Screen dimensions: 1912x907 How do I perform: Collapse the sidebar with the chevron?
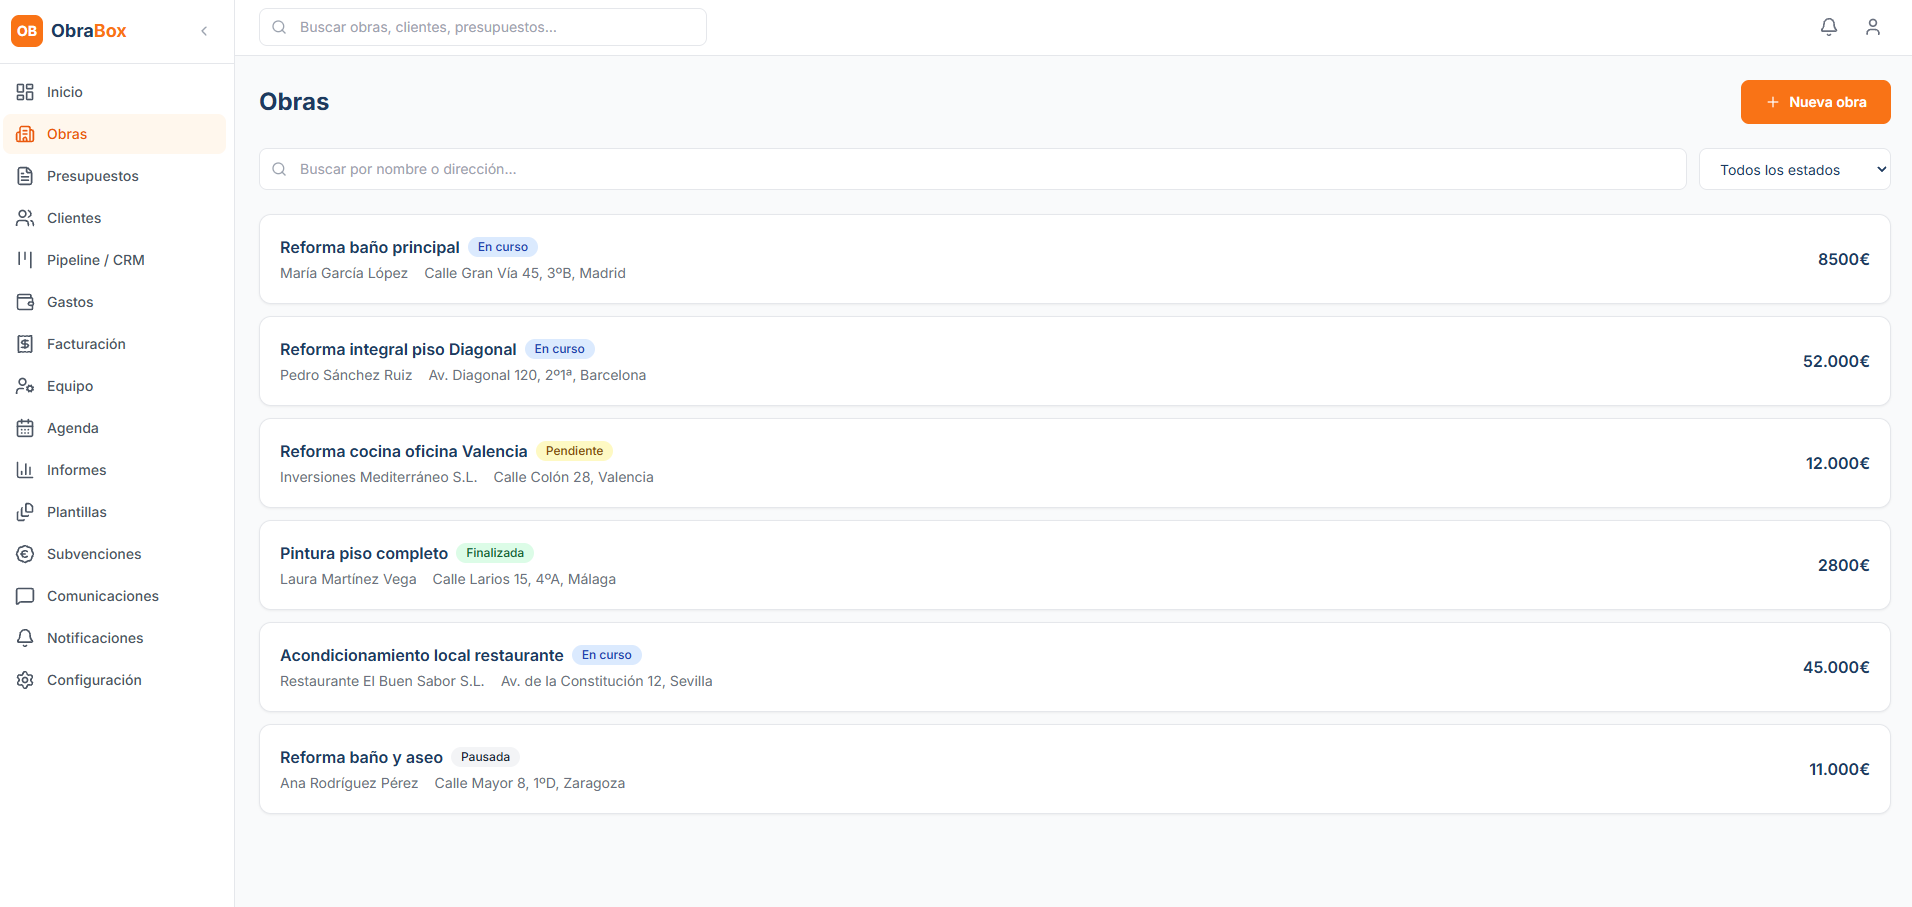coord(204,31)
